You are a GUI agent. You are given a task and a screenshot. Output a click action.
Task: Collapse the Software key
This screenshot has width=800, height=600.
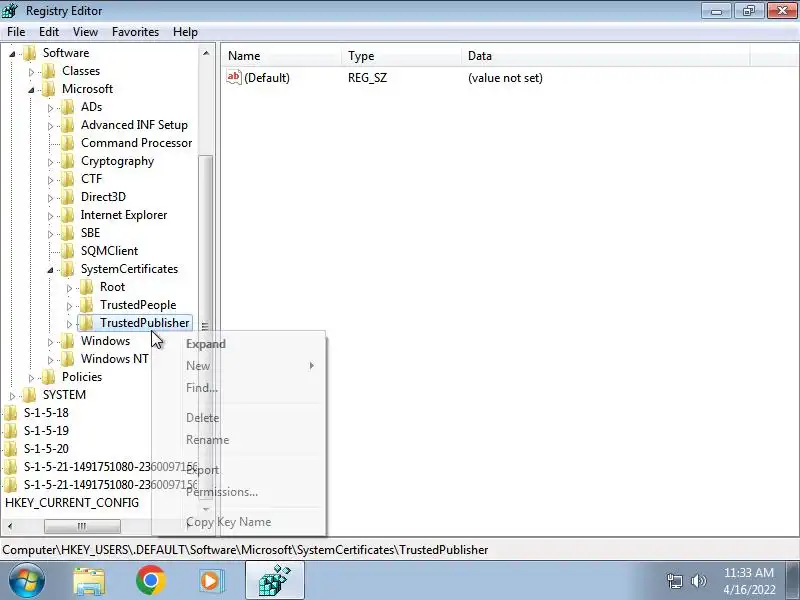click(12, 54)
